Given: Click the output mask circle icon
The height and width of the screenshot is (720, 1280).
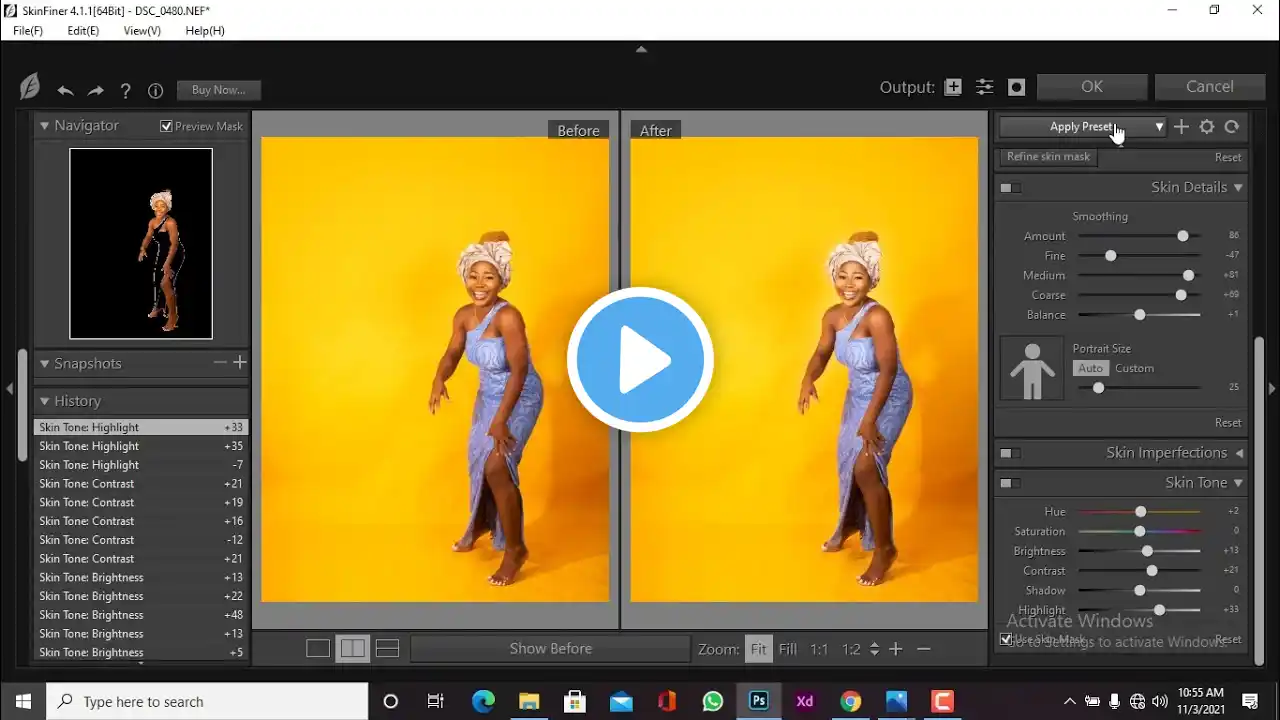Looking at the screenshot, I should [1017, 87].
